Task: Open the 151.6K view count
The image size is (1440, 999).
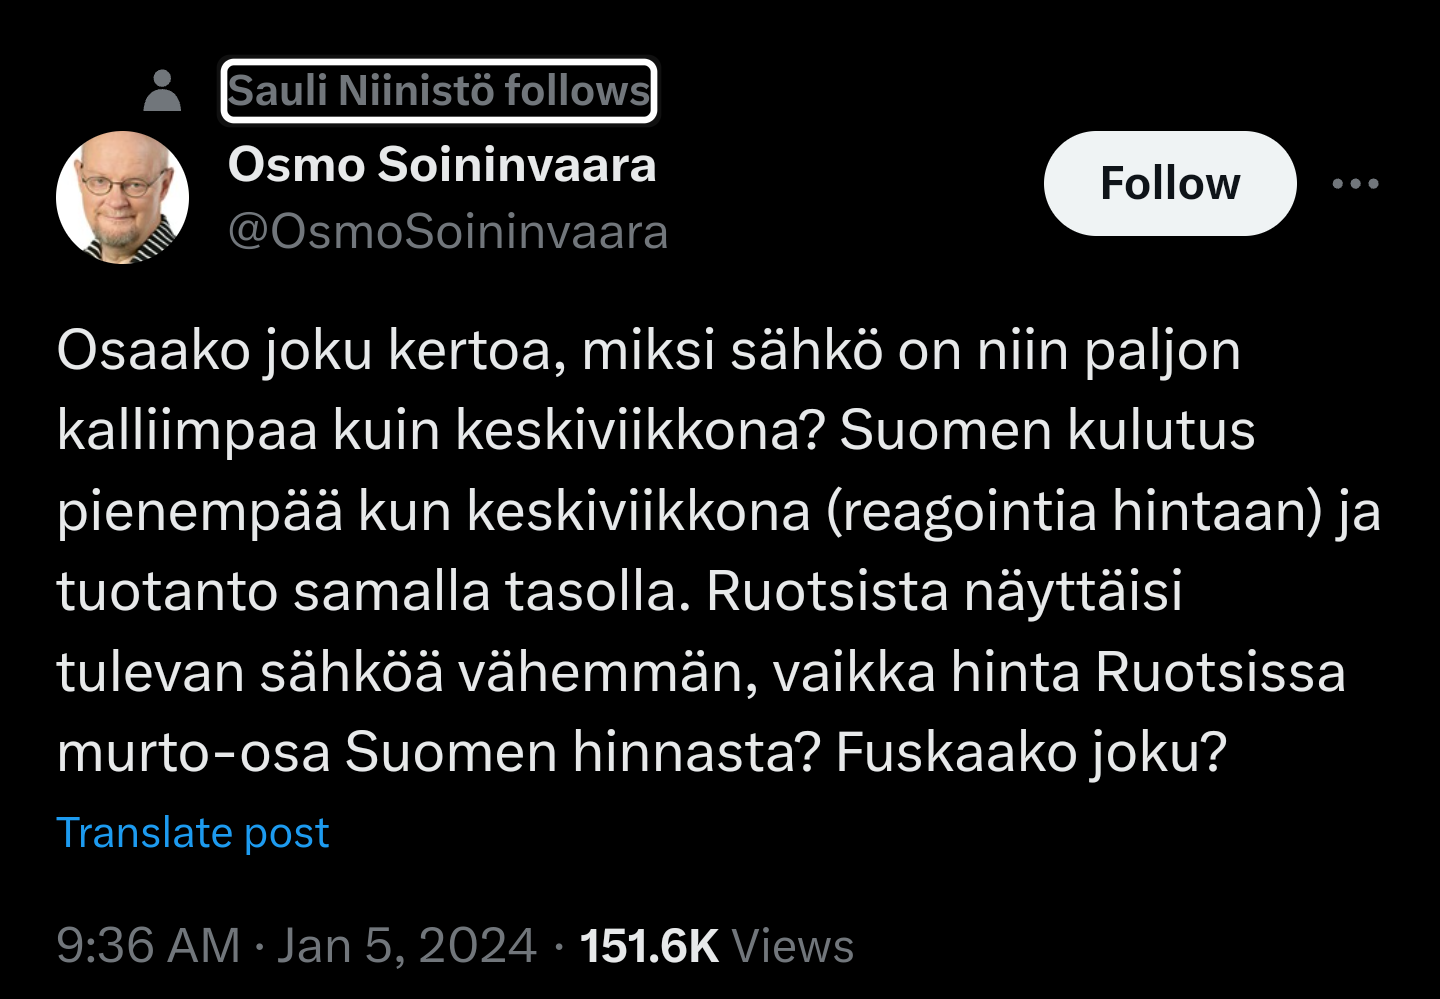Action: click(x=649, y=946)
